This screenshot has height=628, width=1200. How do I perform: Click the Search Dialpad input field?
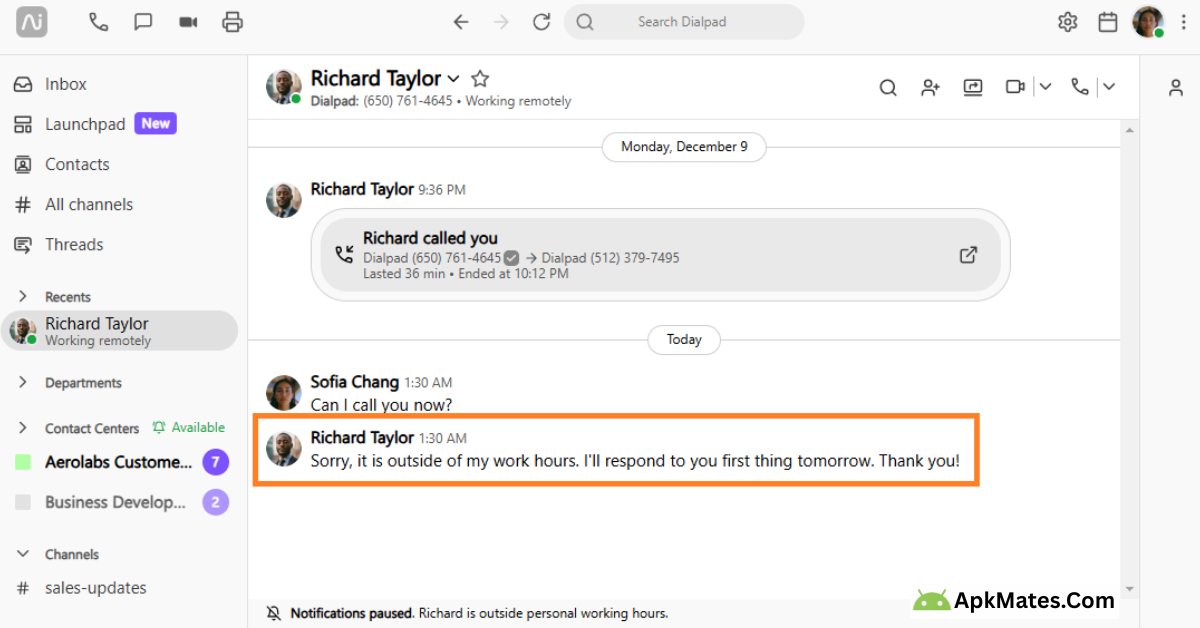684,21
